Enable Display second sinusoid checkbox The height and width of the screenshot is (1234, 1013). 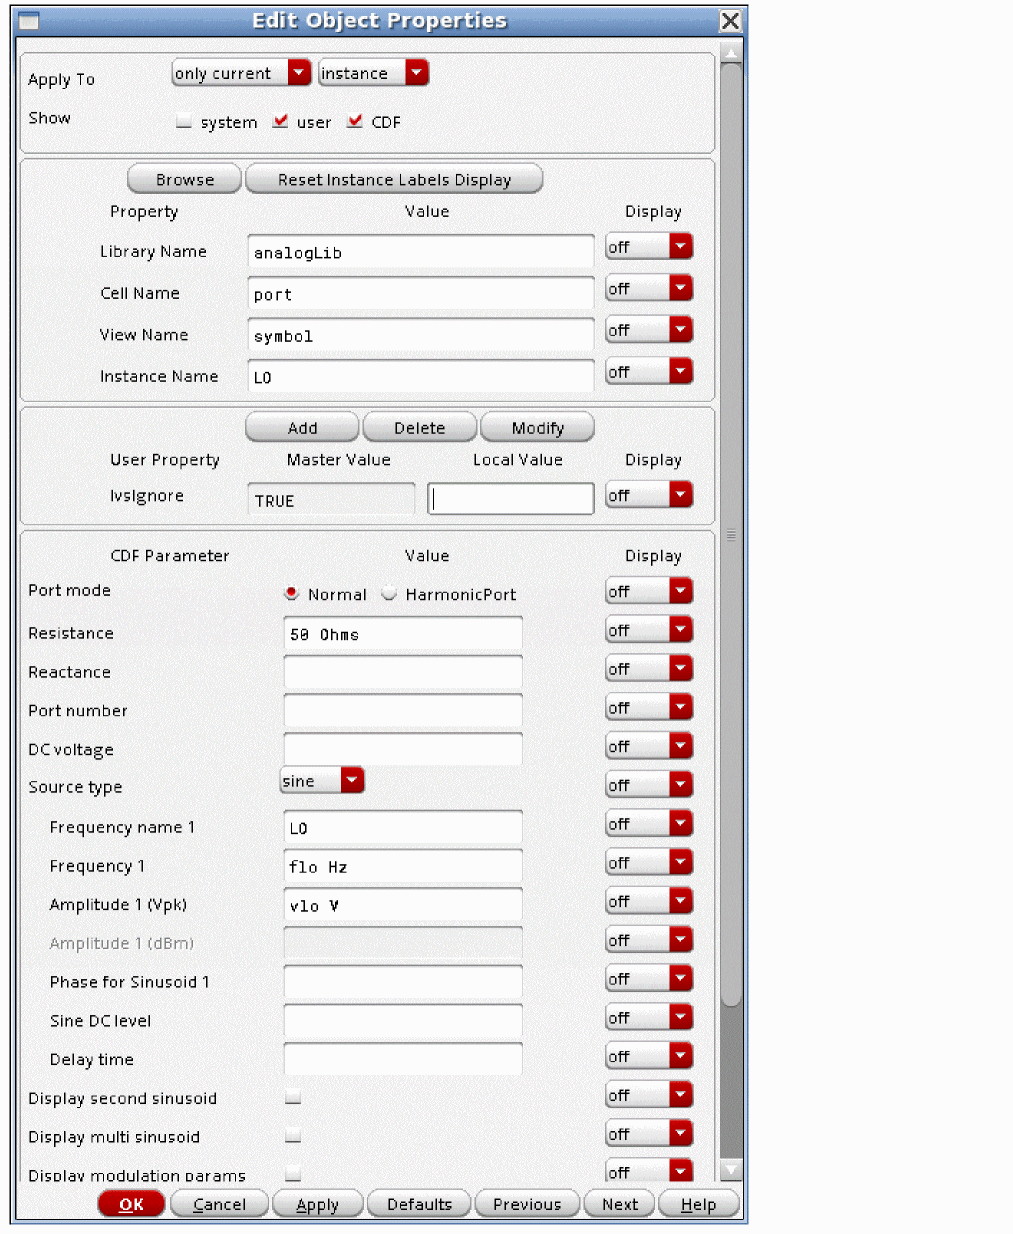click(x=293, y=1097)
